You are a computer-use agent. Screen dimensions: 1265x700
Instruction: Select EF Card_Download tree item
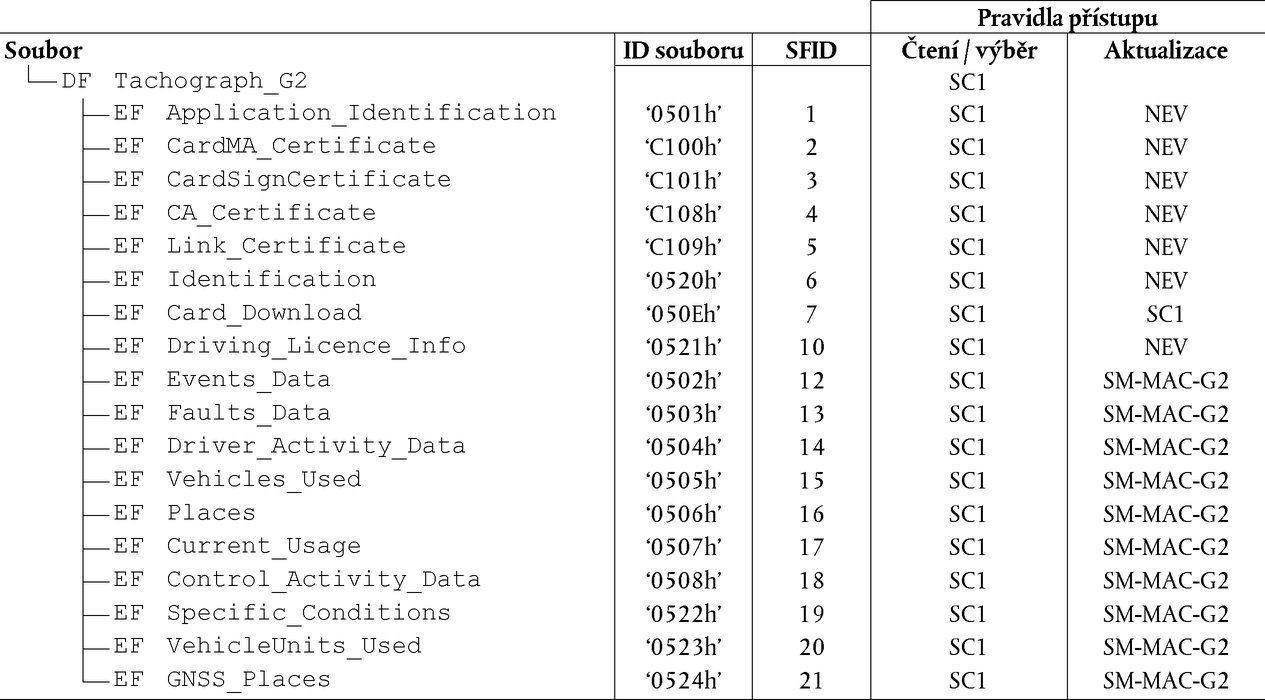coord(237,313)
